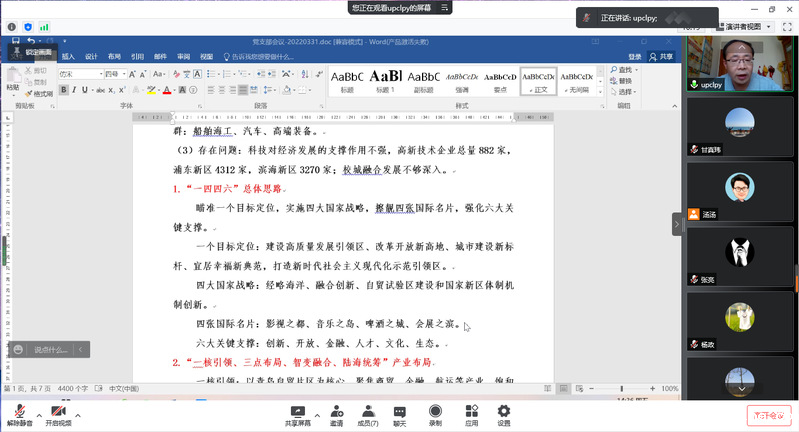Image resolution: width=799 pixels, height=432 pixels.
Task: Click the red font color button
Action: 167,90
